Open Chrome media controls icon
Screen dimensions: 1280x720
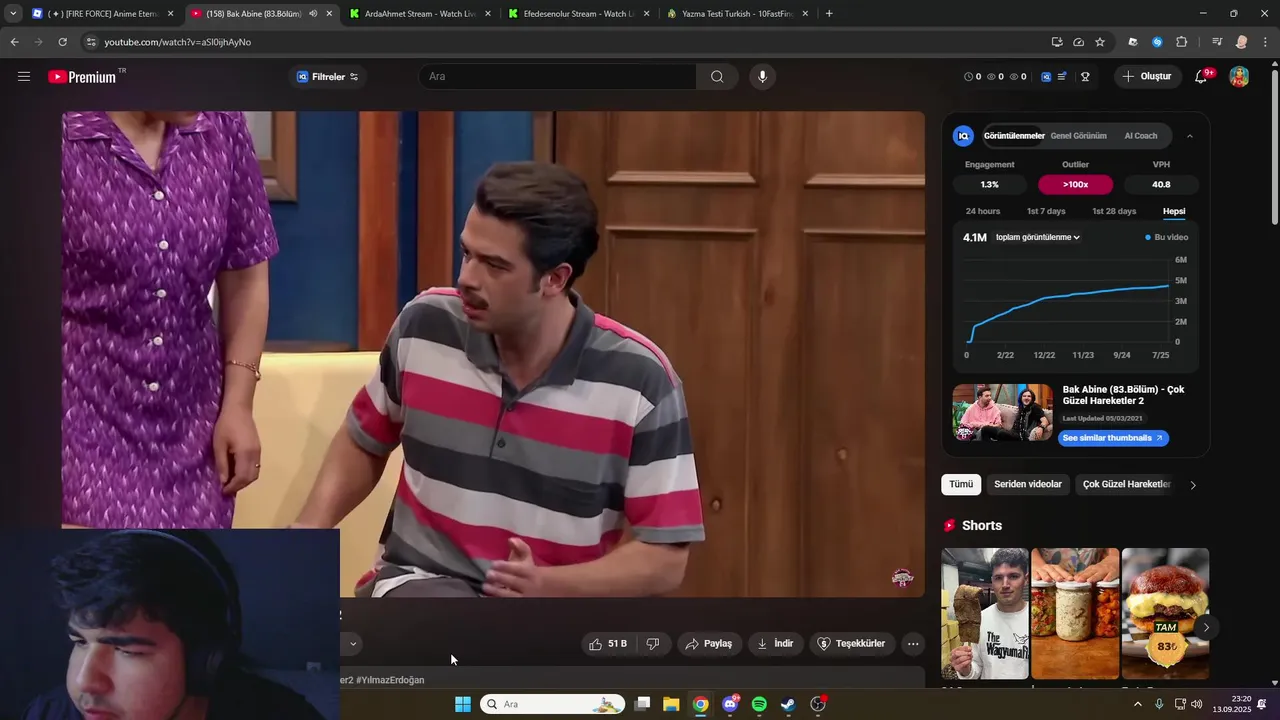point(1217,42)
